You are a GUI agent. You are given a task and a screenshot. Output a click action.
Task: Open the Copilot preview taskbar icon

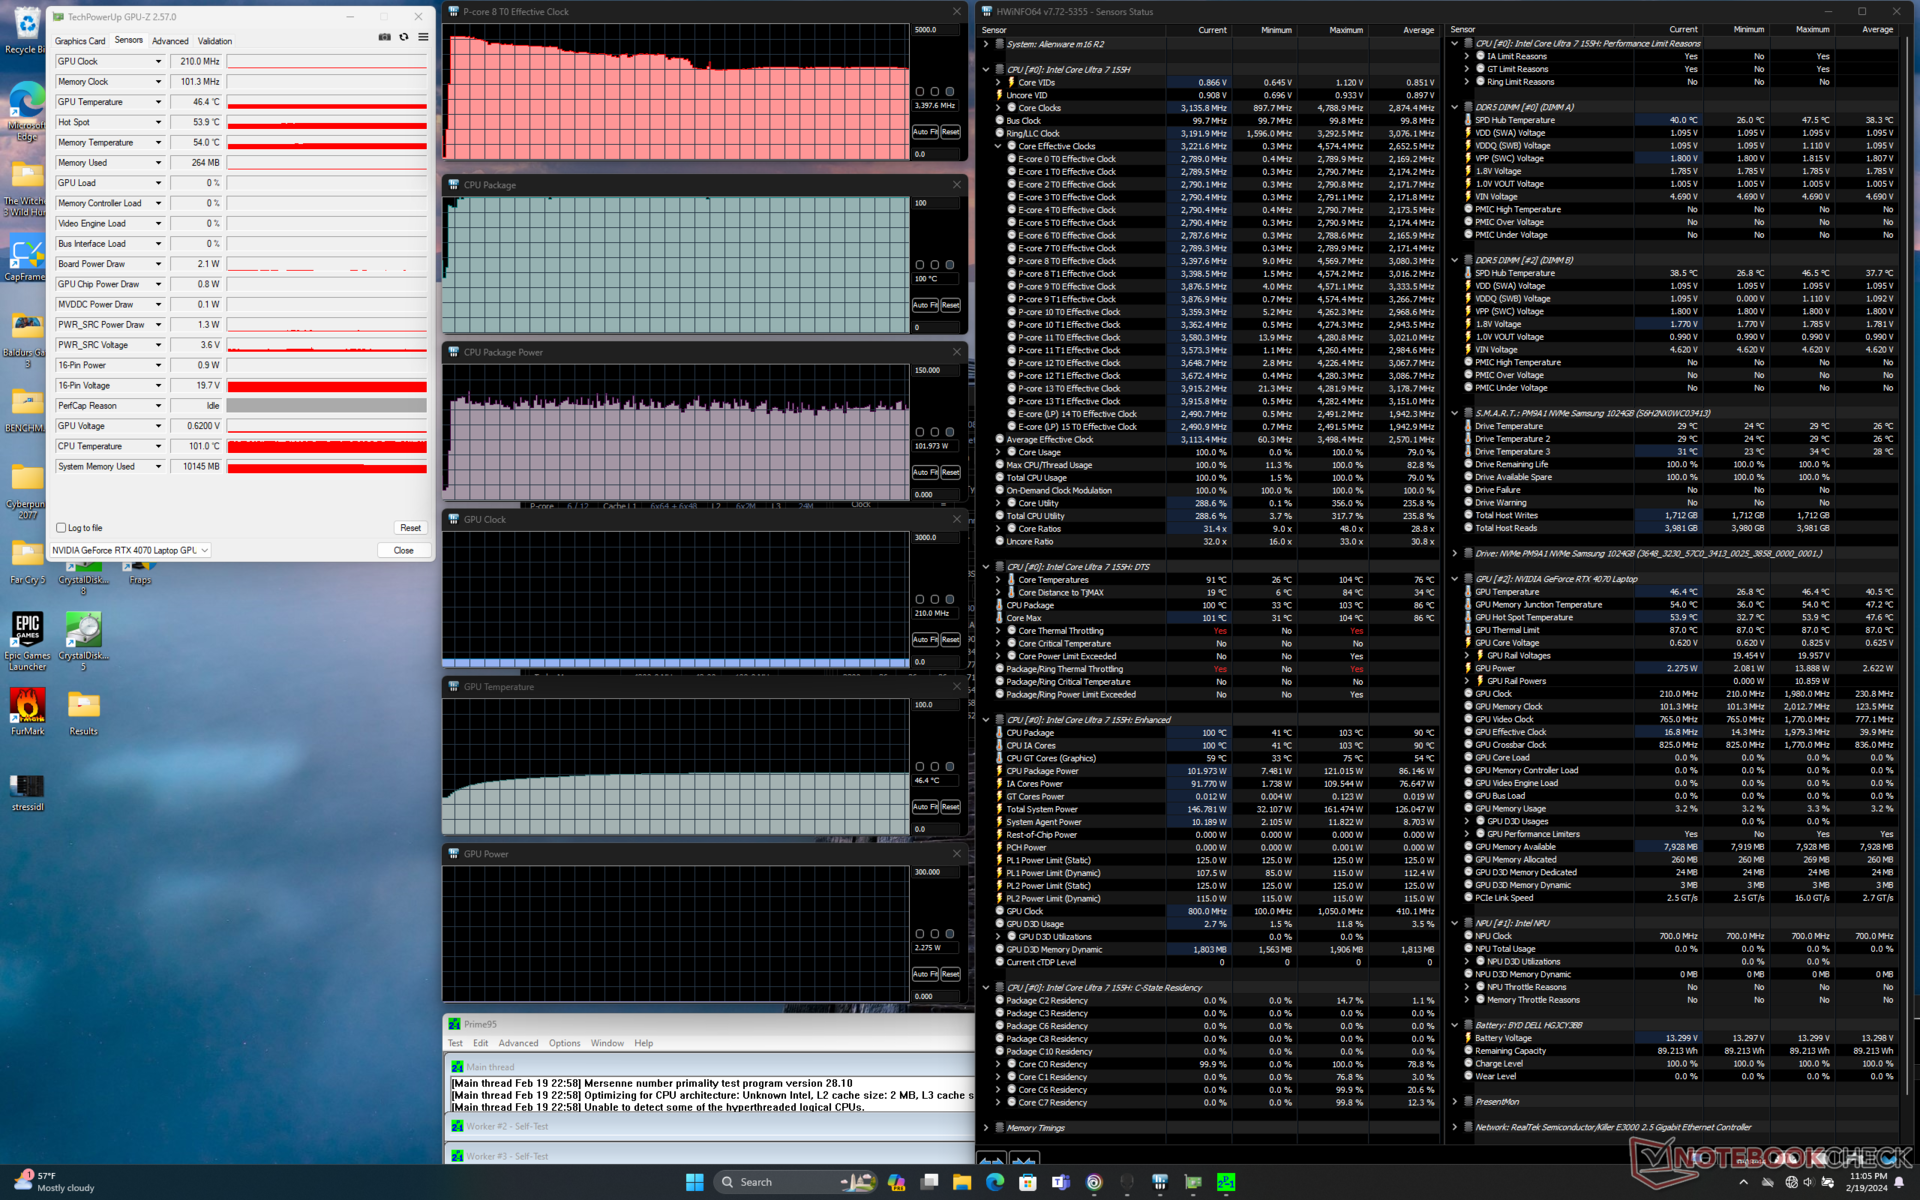pyautogui.click(x=896, y=1182)
